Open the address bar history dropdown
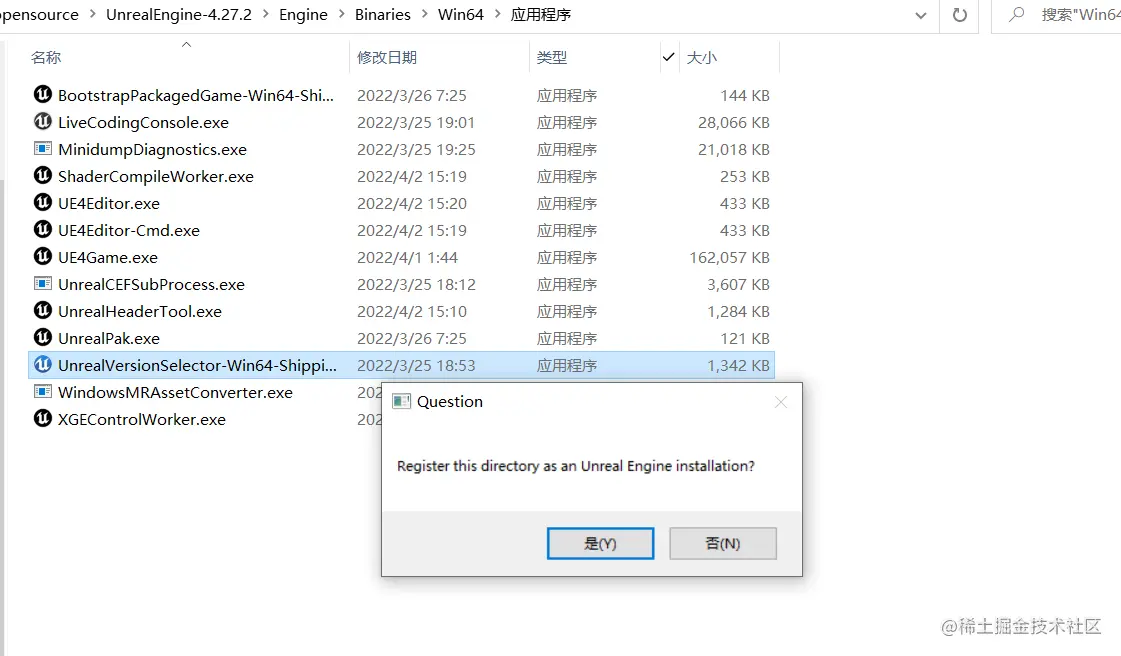This screenshot has width=1121, height=656. click(x=921, y=16)
